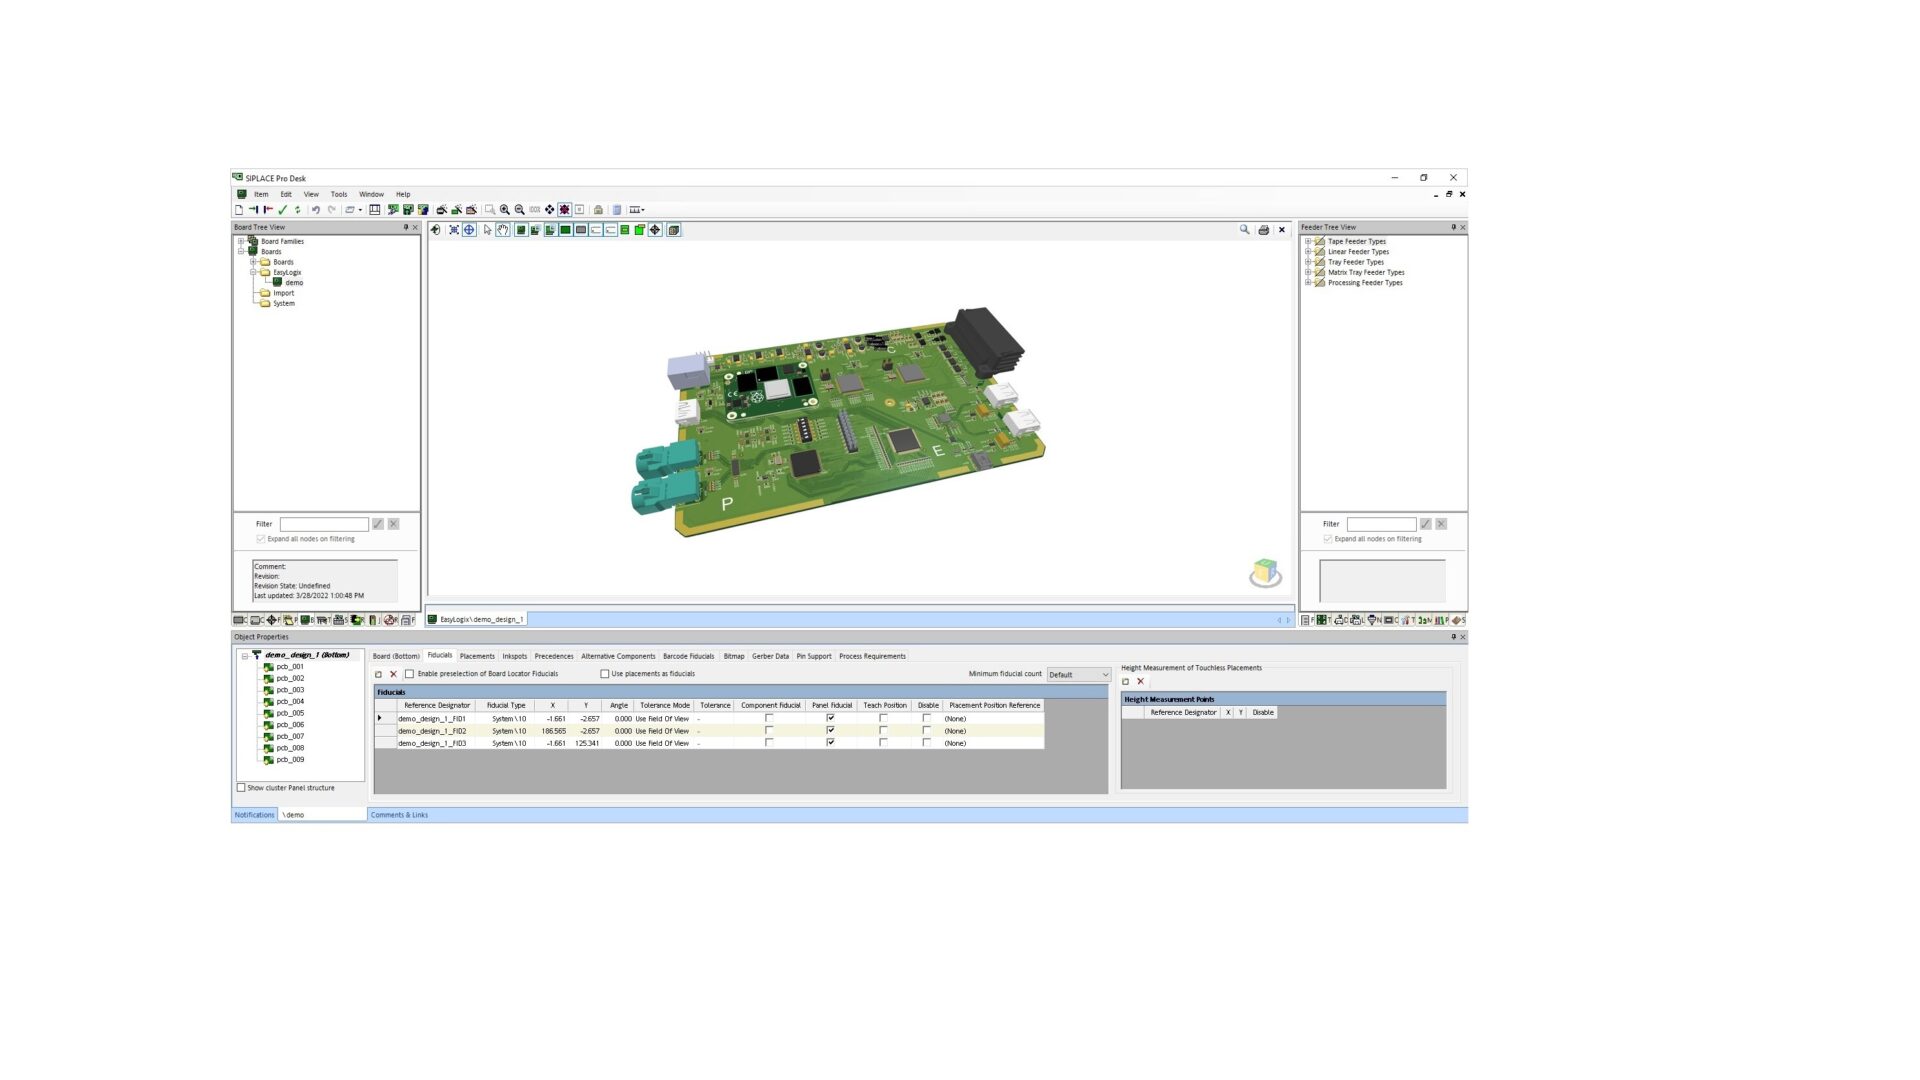This screenshot has height=1080, width=1920.
Task: Click the green checkmark validate icon
Action: 283,210
